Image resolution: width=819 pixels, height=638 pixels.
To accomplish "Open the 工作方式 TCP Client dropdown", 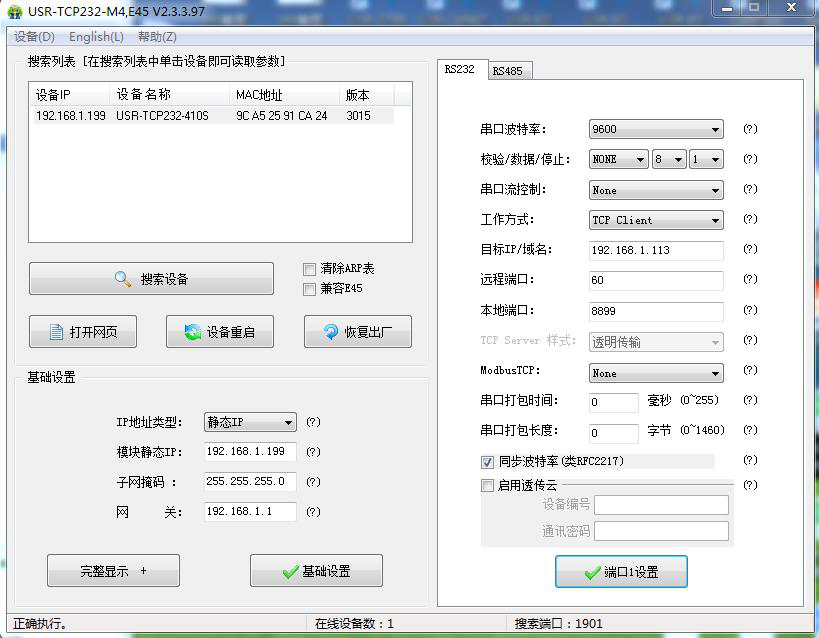I will pos(656,221).
